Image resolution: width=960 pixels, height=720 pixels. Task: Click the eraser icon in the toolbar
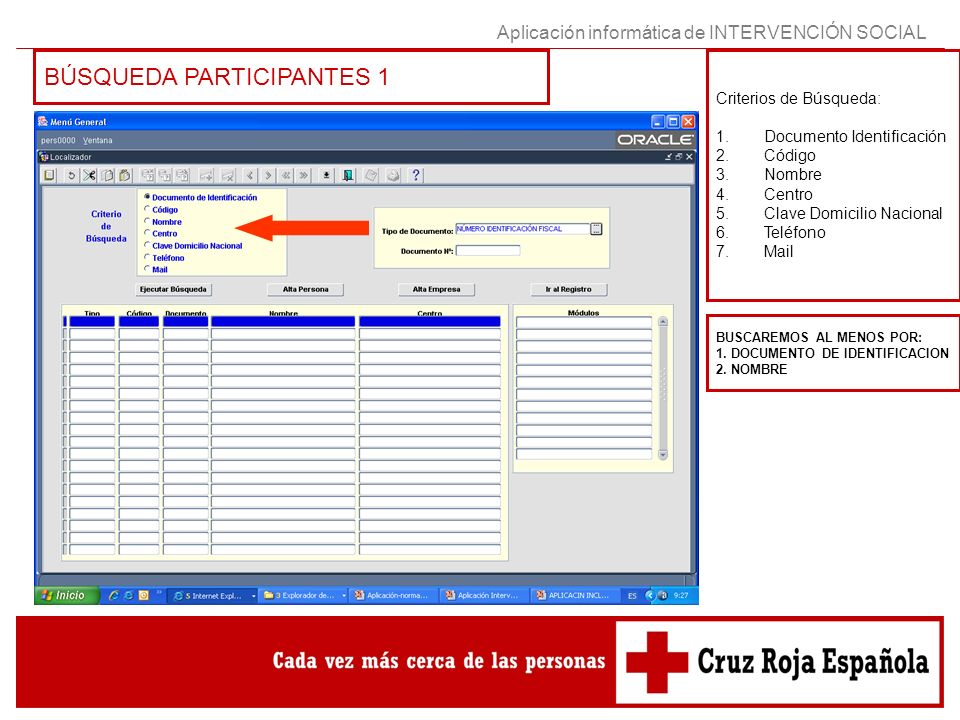coord(371,176)
